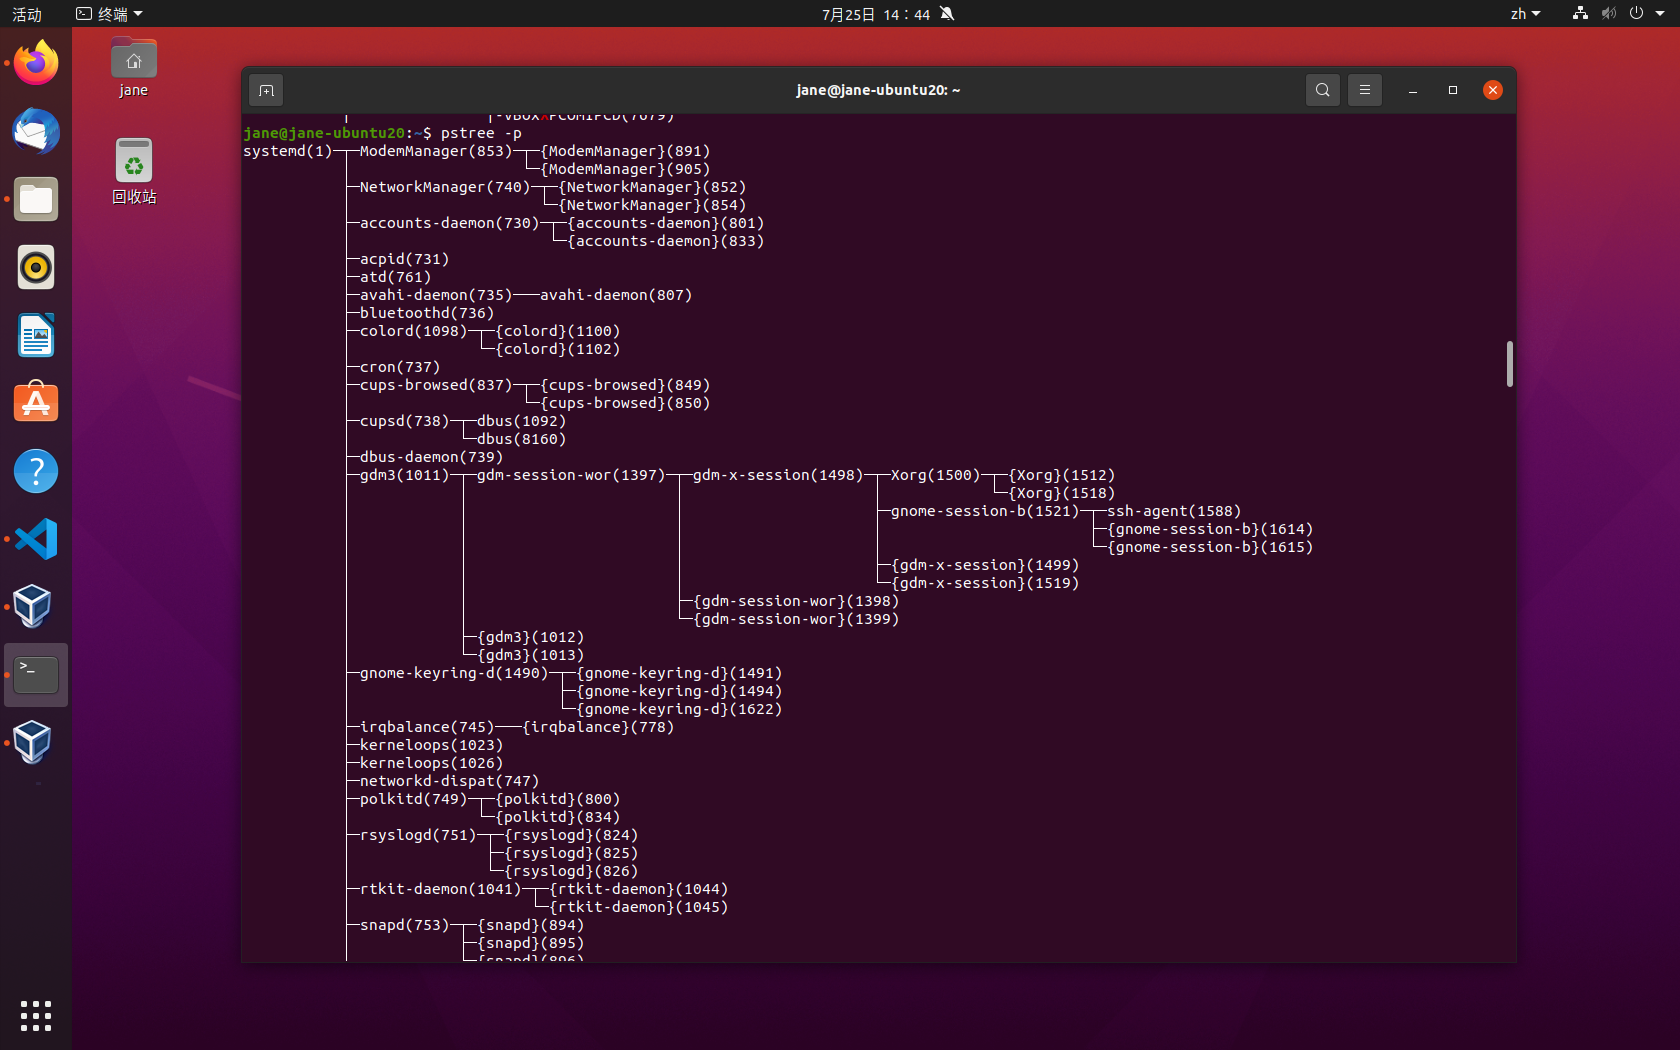
Task: Click 'irqbalance(745)' process entry
Action: [427, 727]
